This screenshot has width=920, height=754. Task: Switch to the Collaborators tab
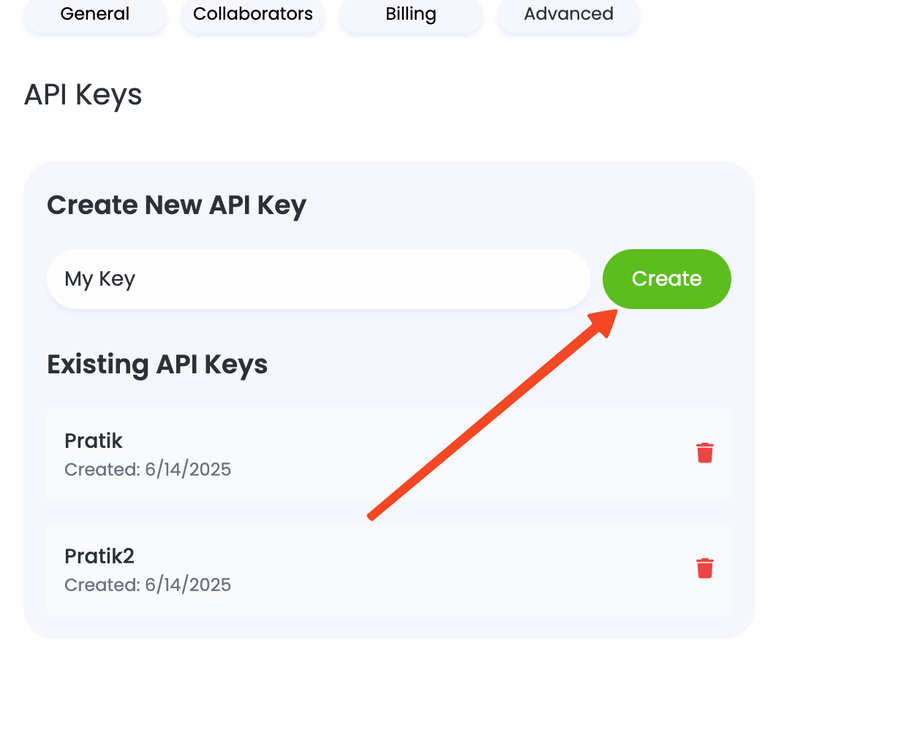(x=253, y=15)
